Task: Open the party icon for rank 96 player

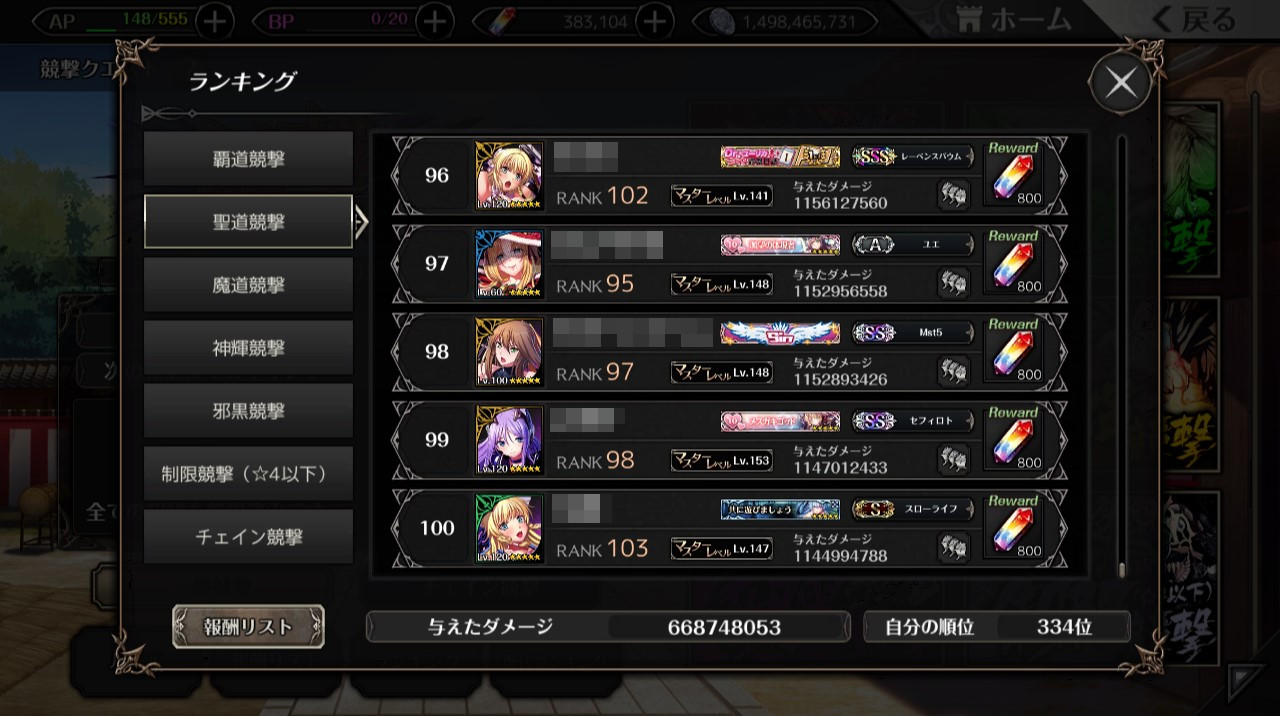Action: pyautogui.click(x=954, y=195)
